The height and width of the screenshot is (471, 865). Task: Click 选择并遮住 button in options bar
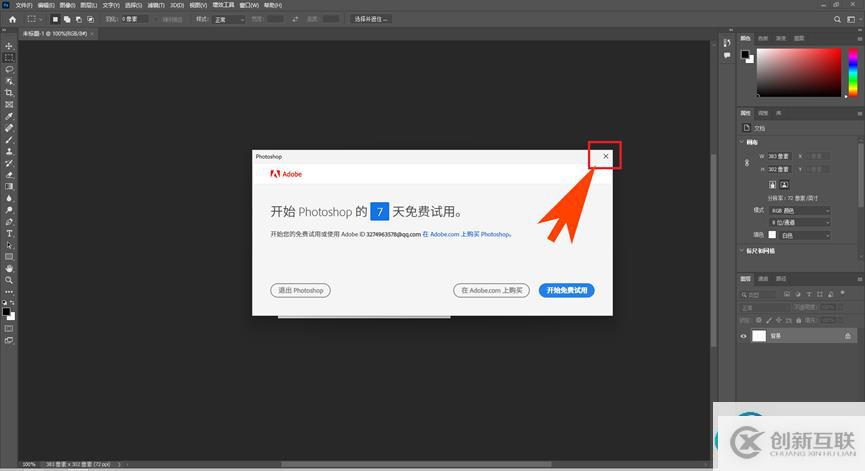(x=371, y=19)
